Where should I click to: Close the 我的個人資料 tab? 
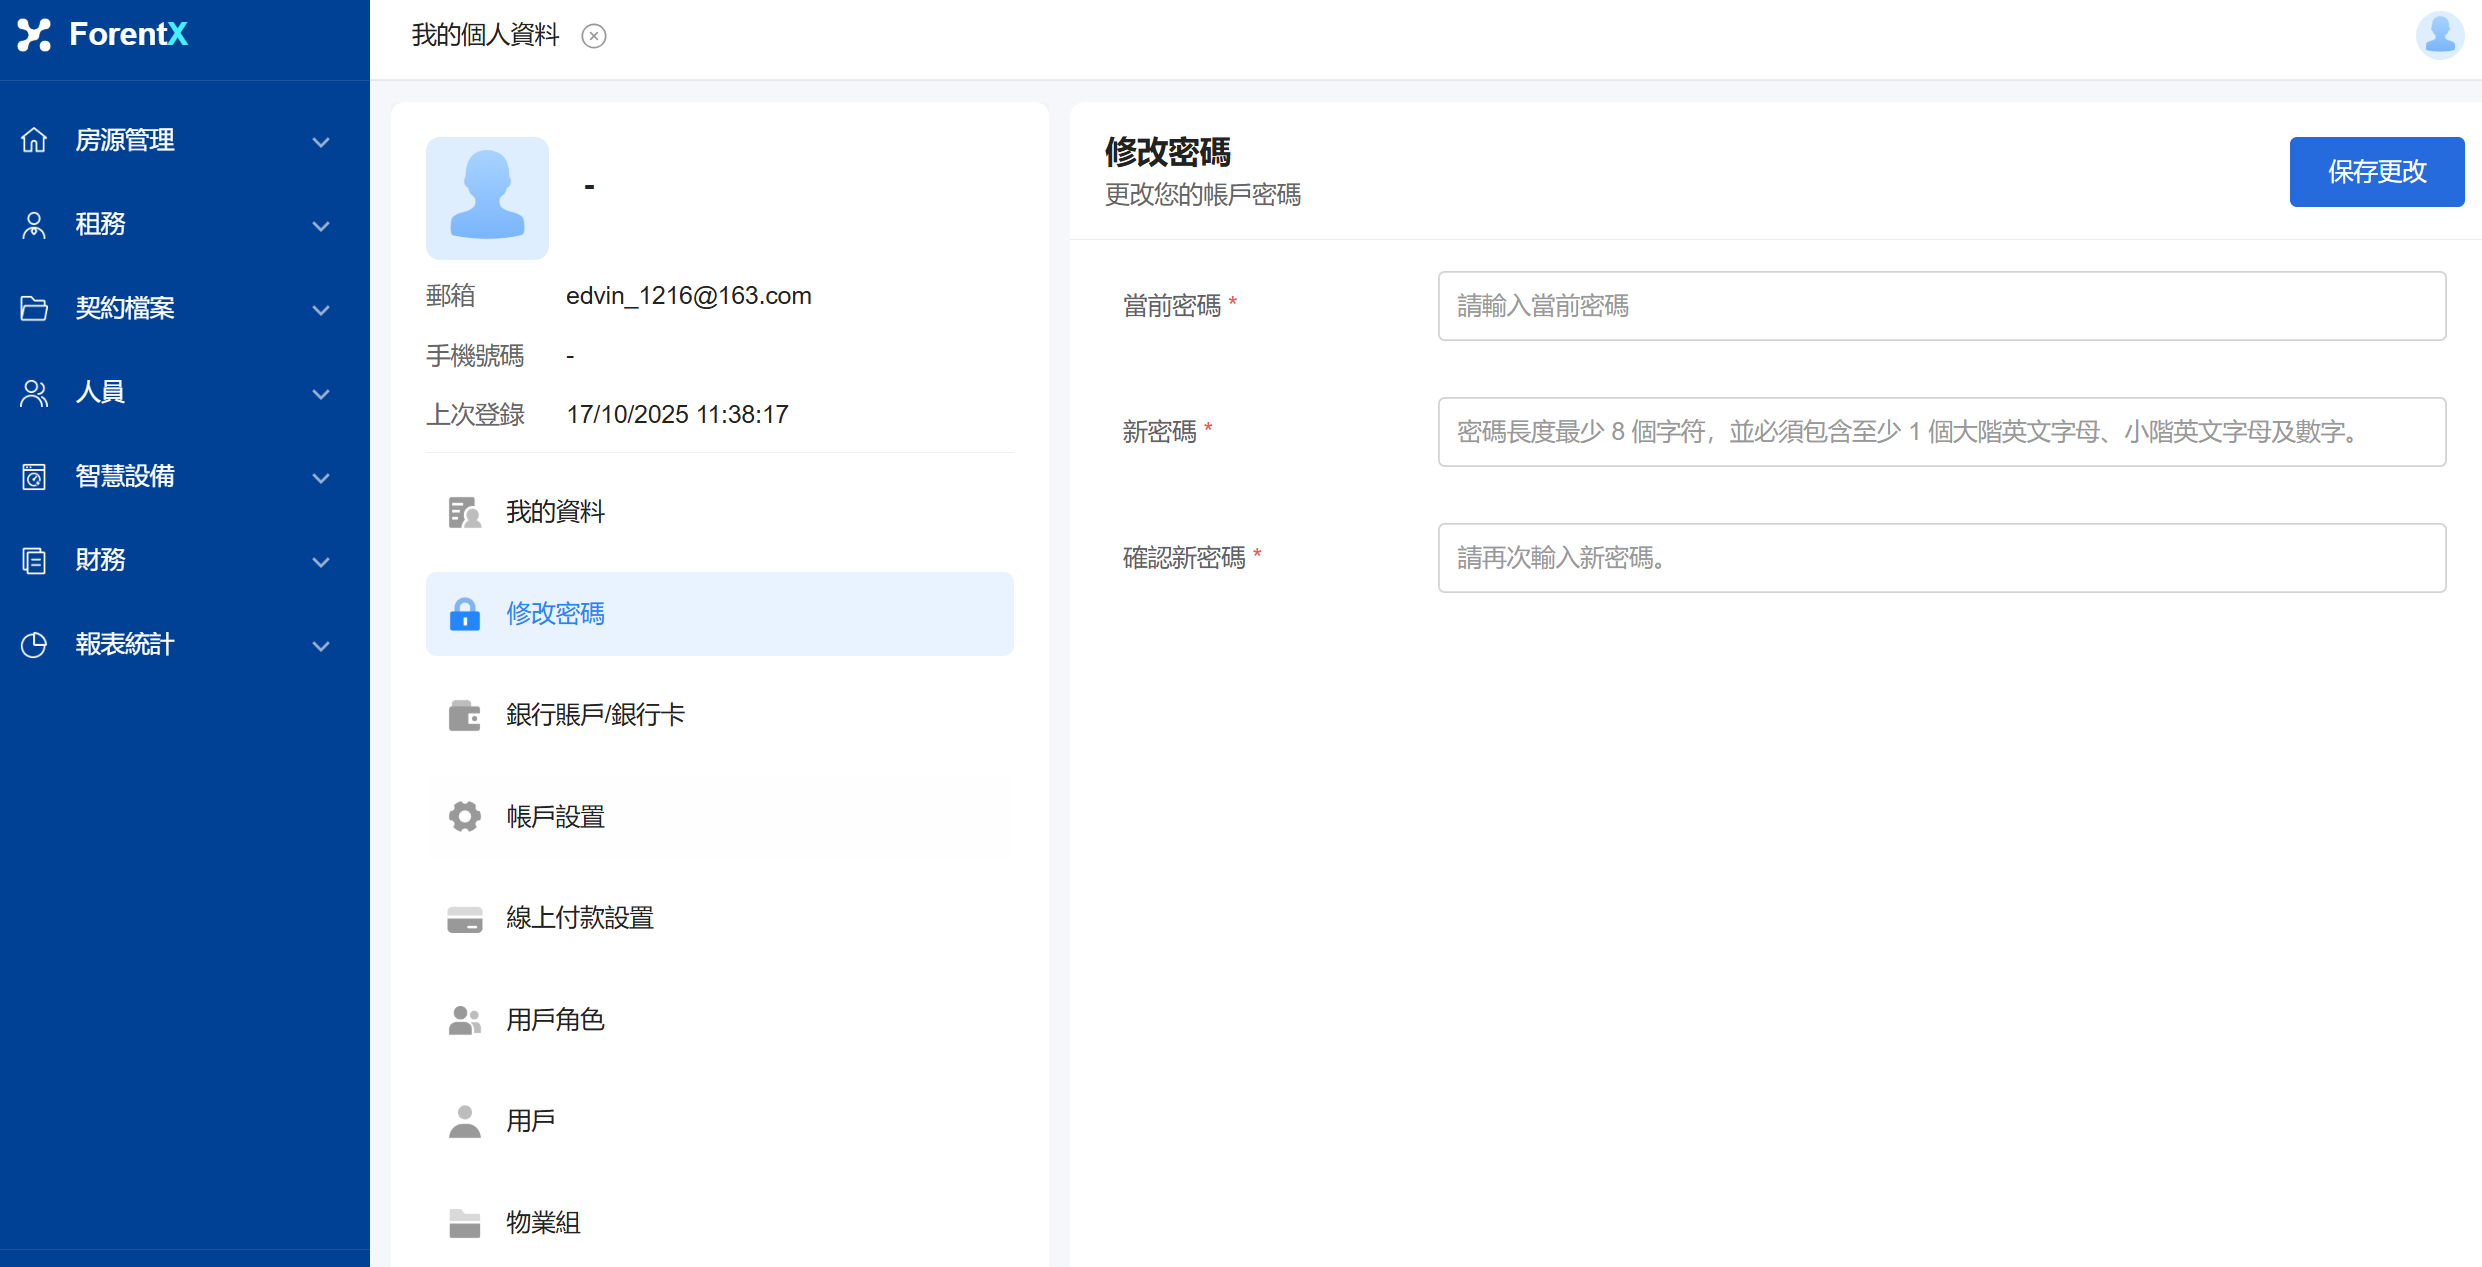tap(594, 37)
